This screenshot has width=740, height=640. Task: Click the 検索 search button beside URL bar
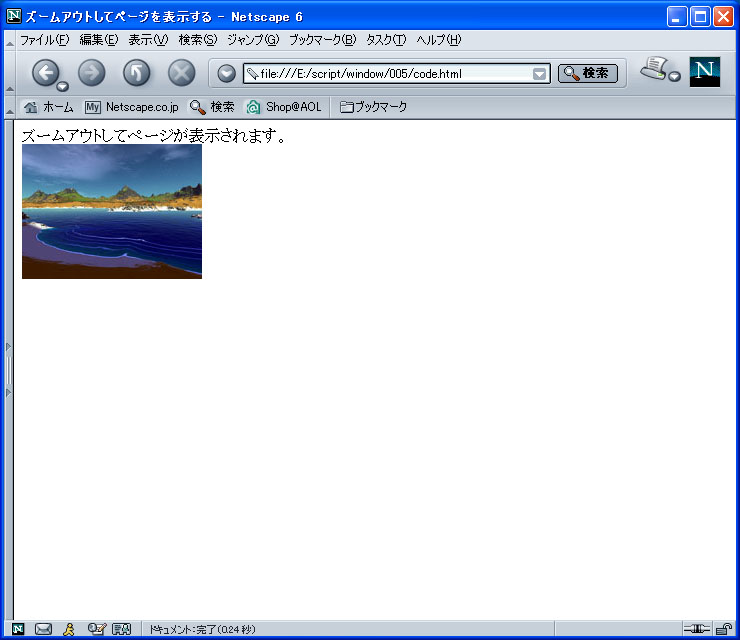point(588,73)
